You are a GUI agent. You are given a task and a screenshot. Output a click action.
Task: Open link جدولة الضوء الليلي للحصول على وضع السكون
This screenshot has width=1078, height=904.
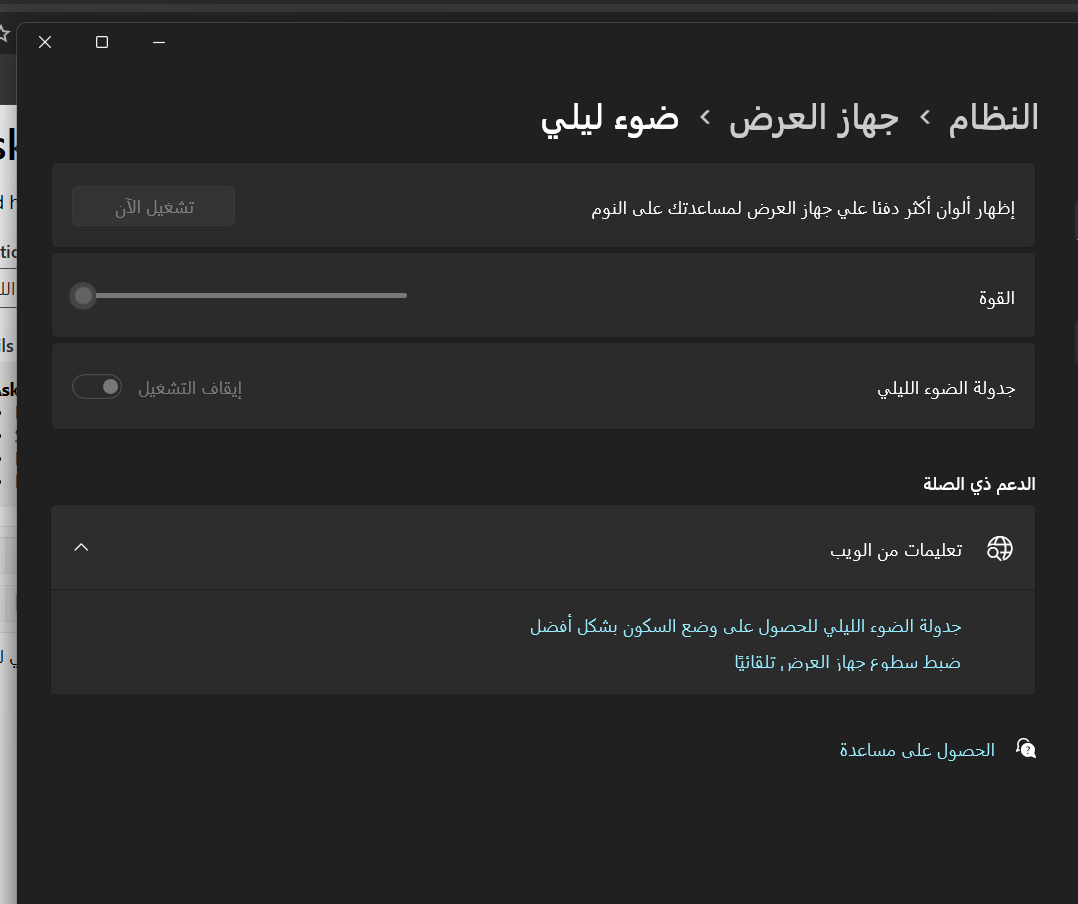tap(745, 626)
